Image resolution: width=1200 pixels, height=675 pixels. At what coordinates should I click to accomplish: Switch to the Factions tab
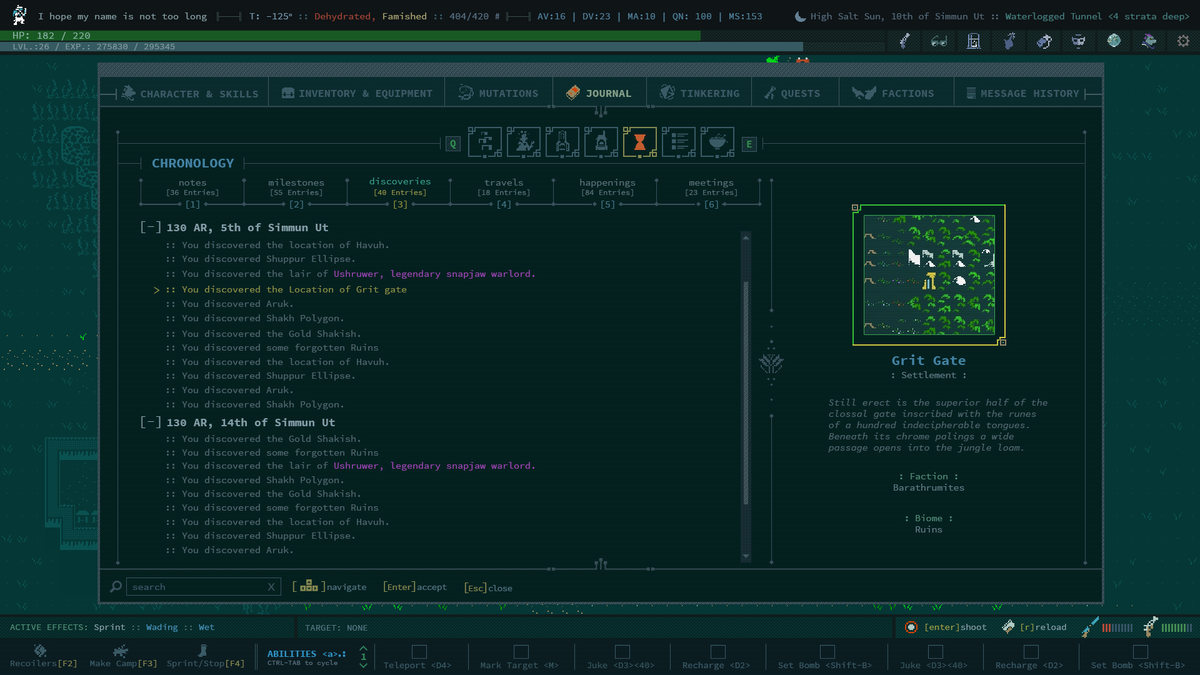click(896, 91)
